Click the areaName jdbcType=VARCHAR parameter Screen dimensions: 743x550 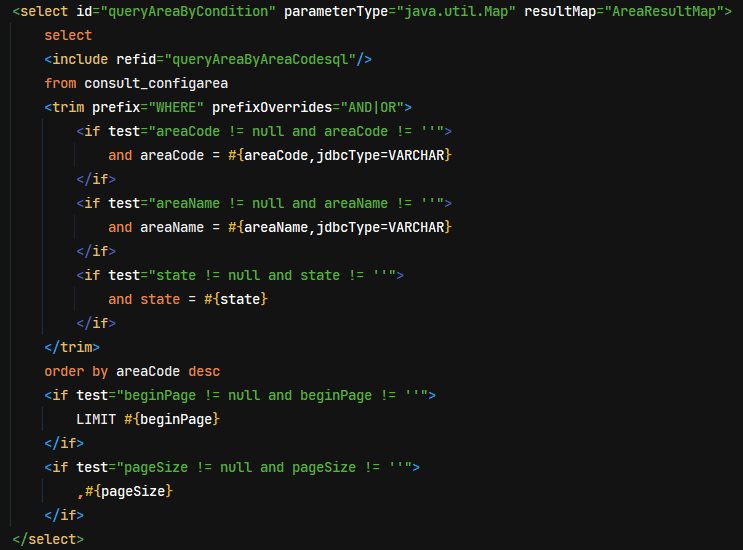pyautogui.click(x=340, y=227)
